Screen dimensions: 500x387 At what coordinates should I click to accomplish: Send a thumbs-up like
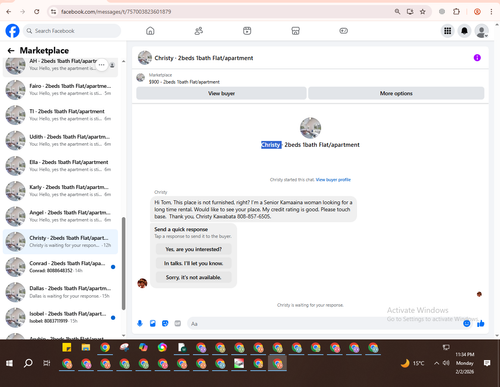pyautogui.click(x=481, y=323)
